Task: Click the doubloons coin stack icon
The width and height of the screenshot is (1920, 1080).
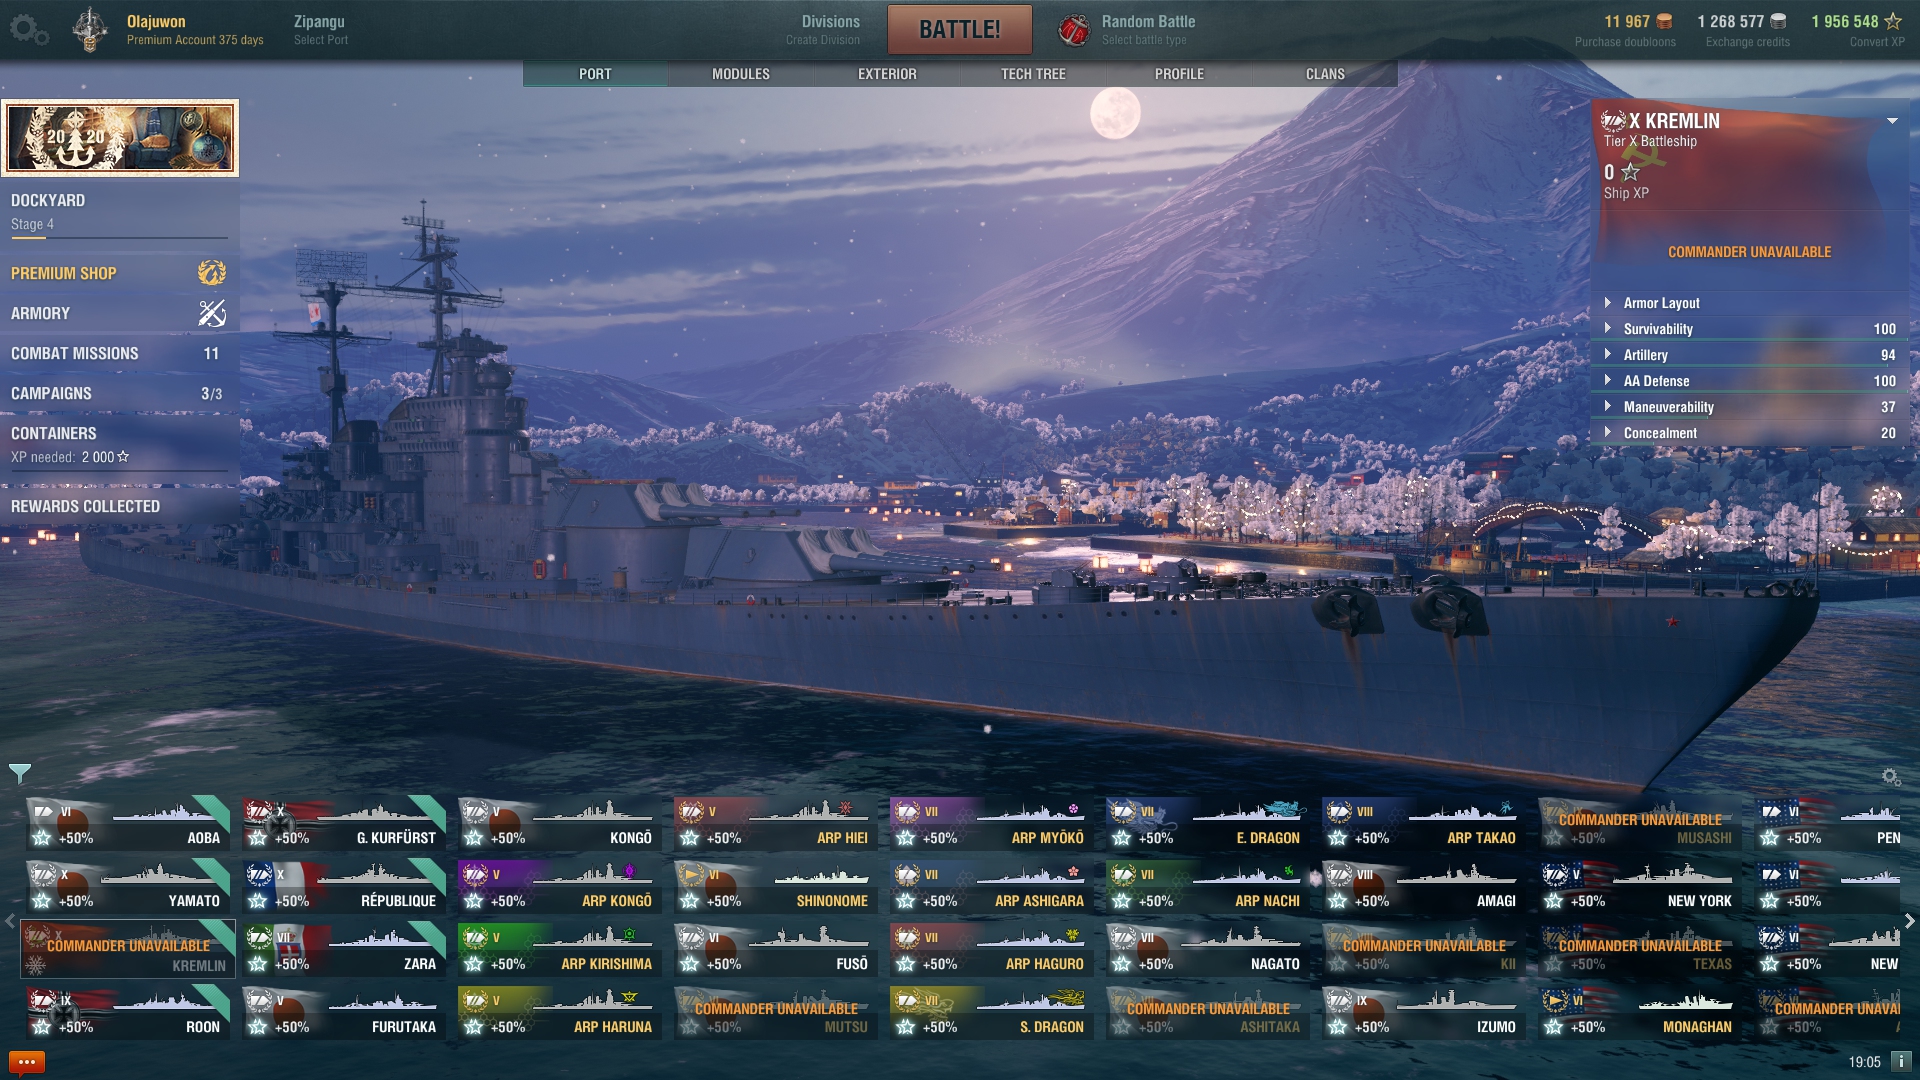Action: click(x=1665, y=21)
